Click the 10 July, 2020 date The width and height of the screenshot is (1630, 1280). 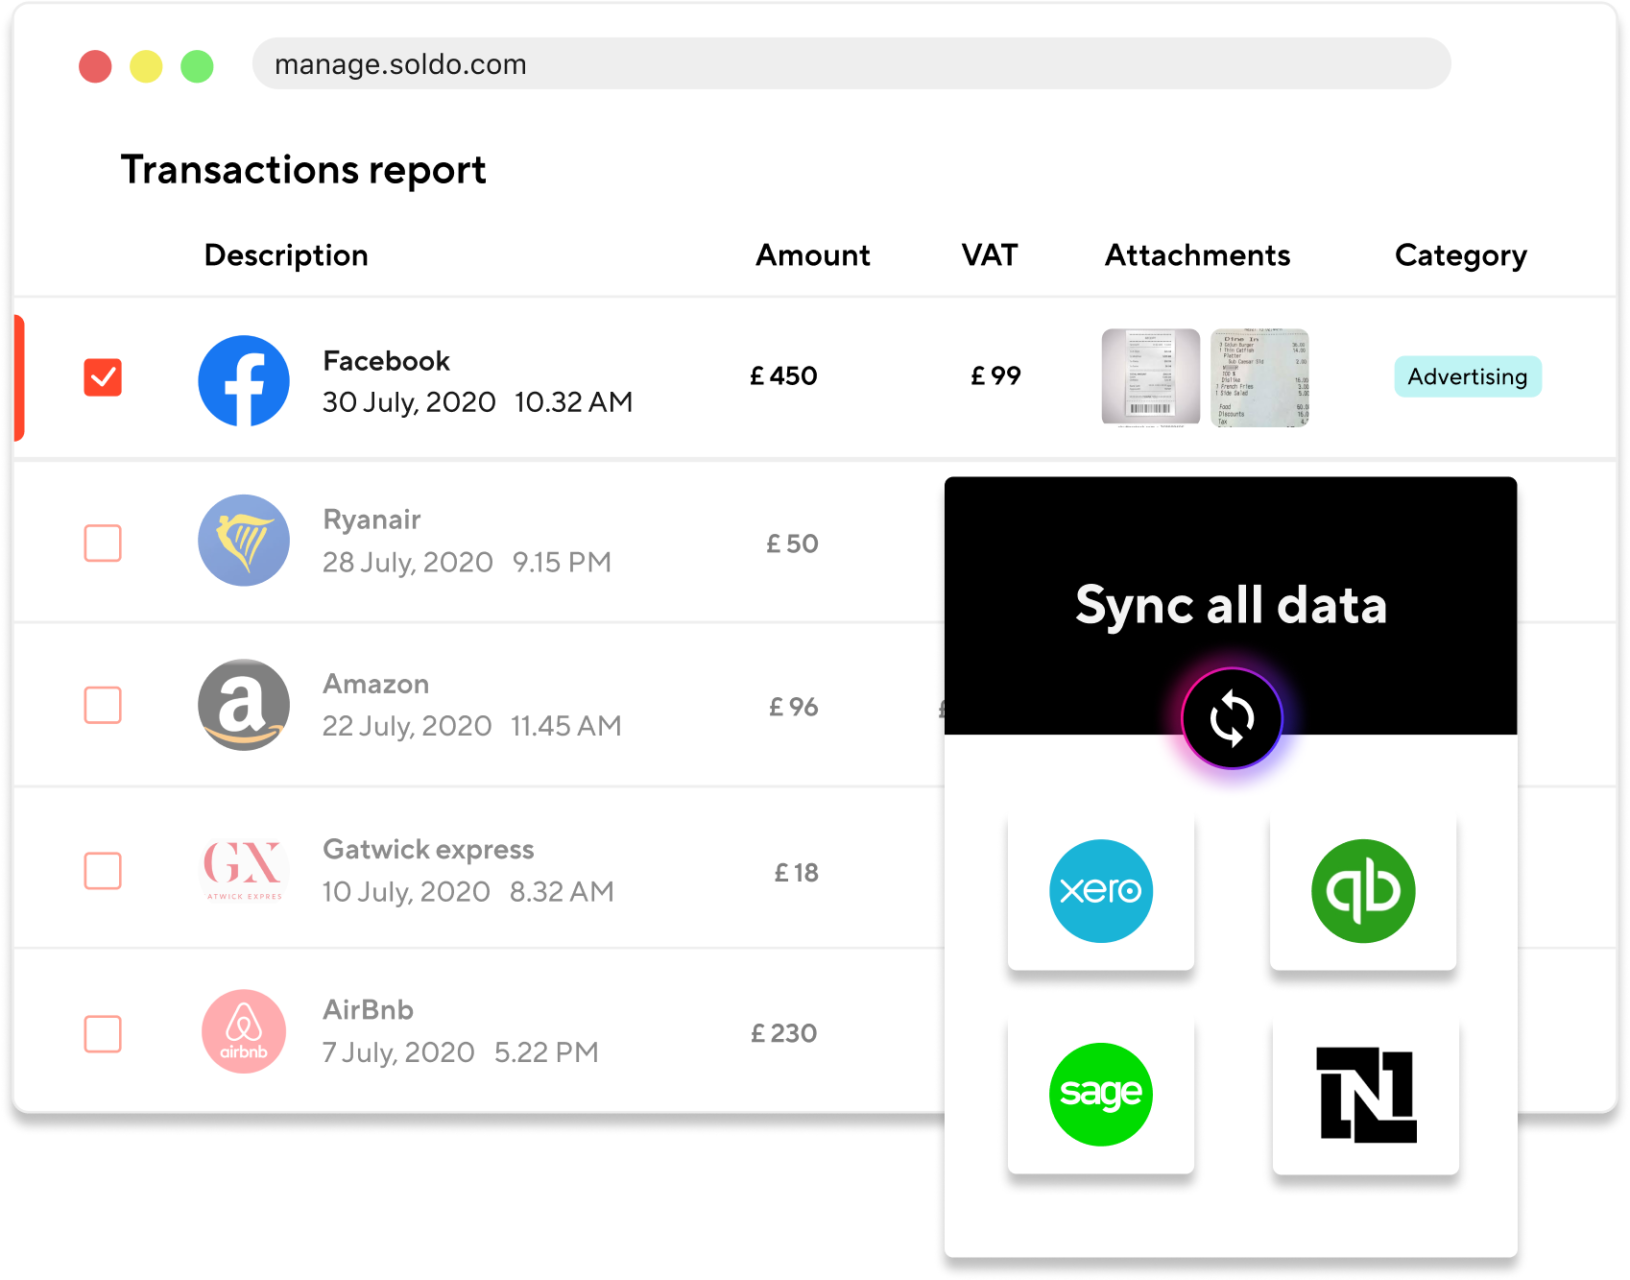(x=406, y=891)
